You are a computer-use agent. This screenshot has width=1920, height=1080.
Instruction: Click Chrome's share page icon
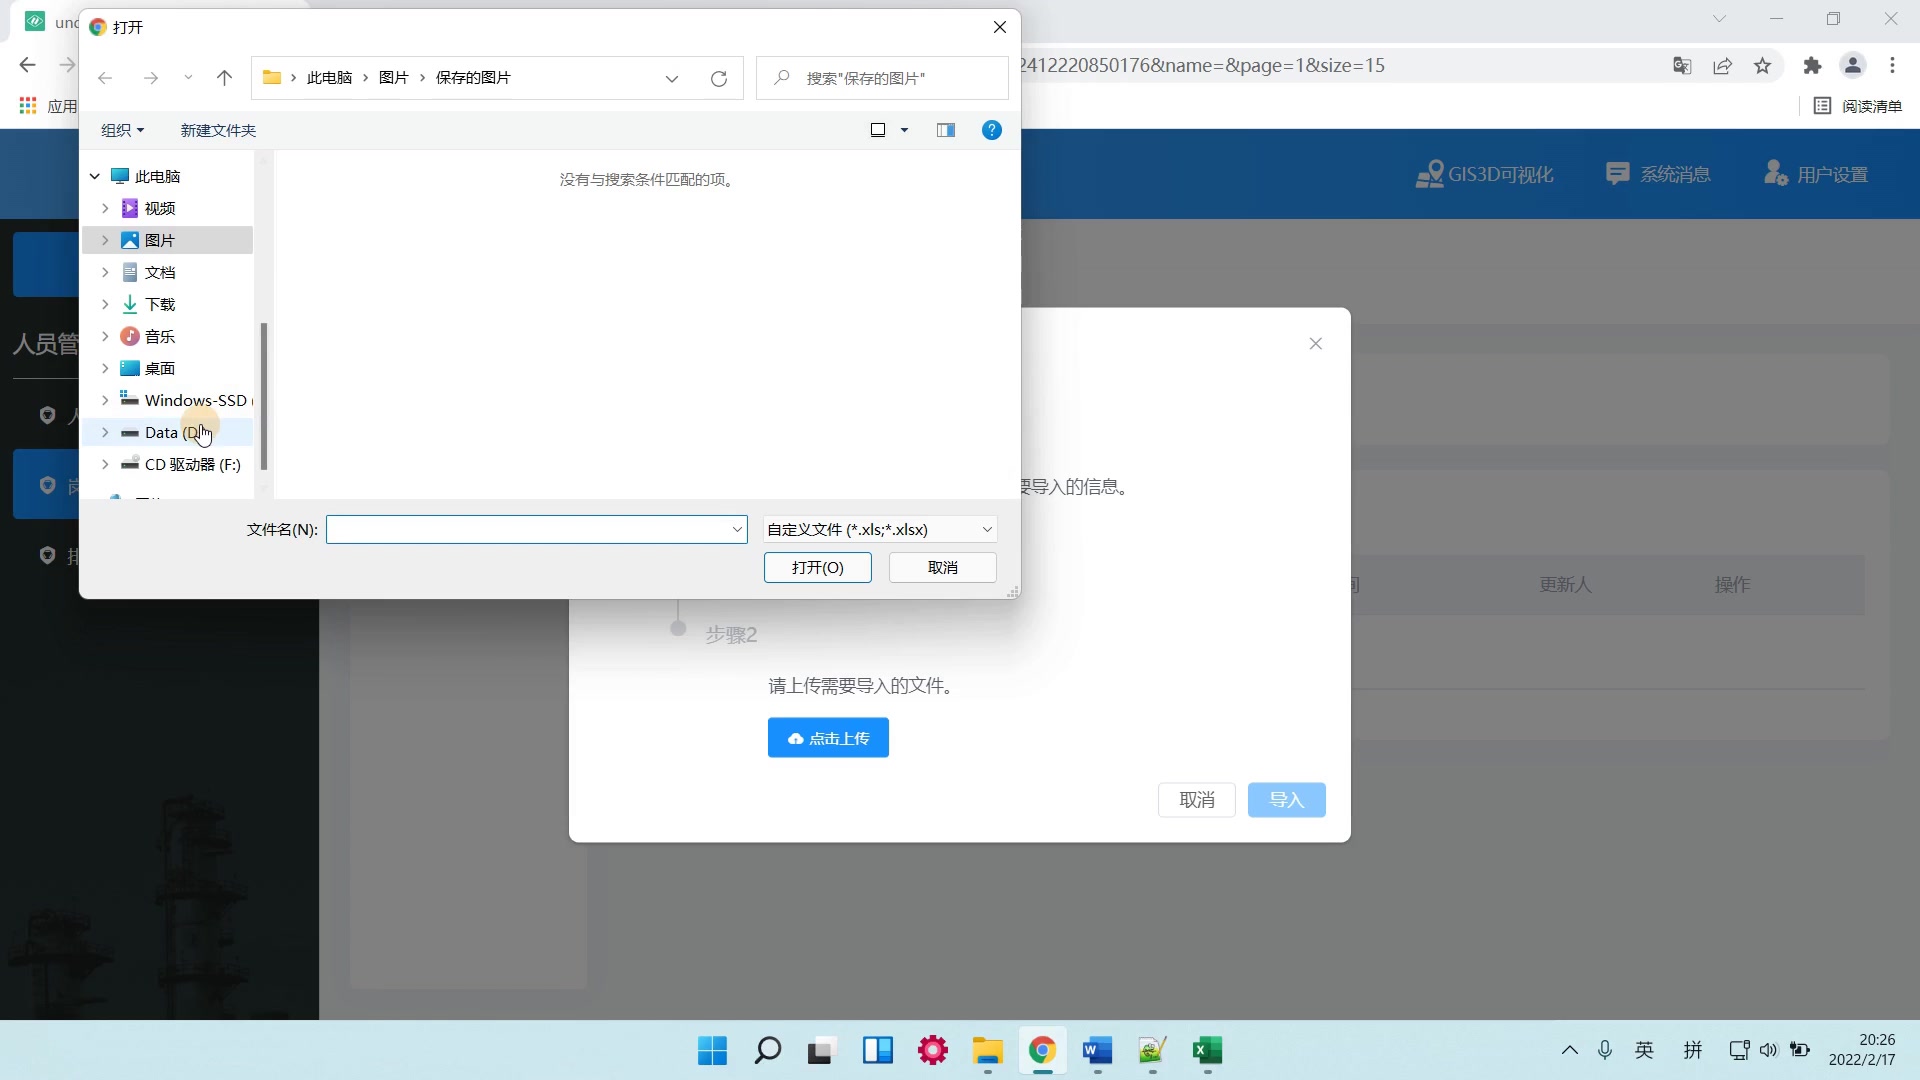1722,66
